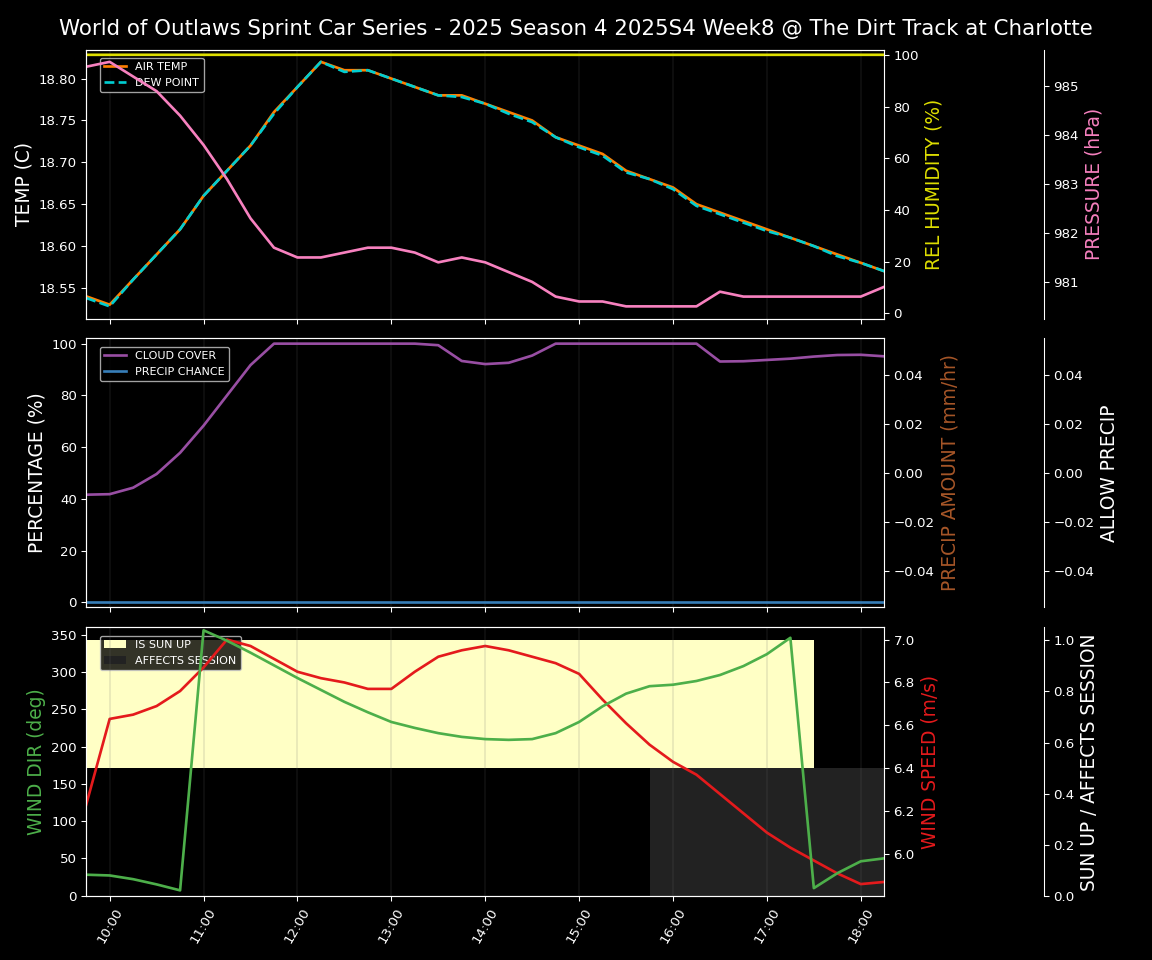The image size is (1152, 960).
Task: Click the SUN UP / AFFECTS SESSION label
Action: tap(1088, 761)
